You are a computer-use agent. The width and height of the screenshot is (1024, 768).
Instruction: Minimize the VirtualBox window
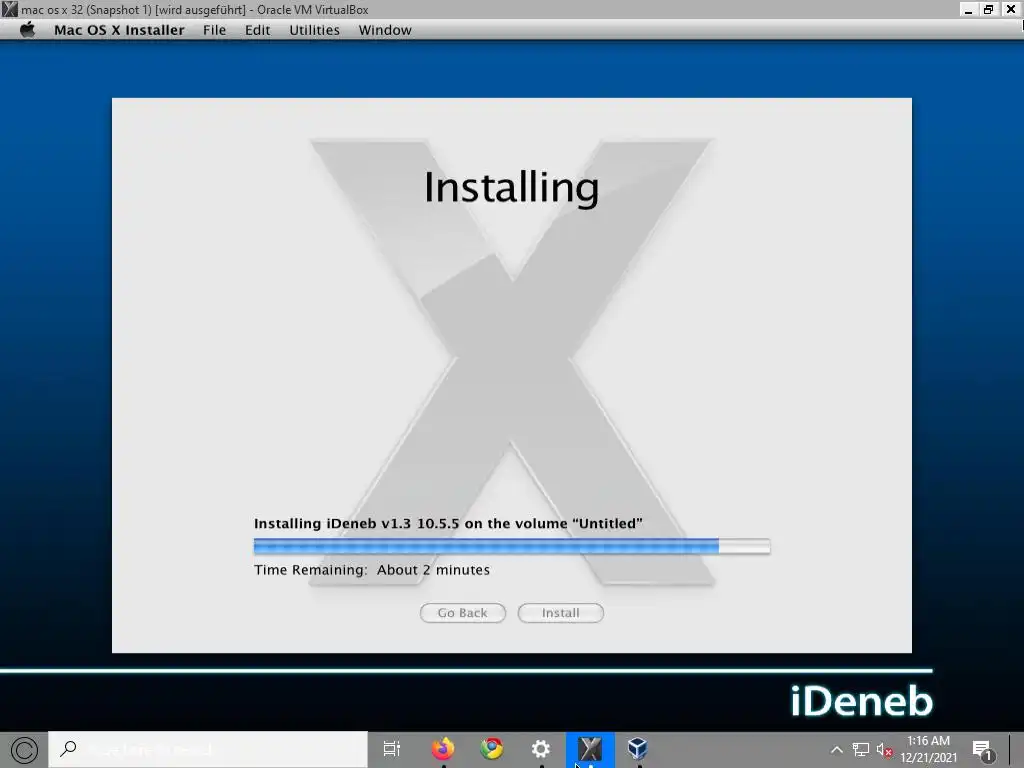[968, 10]
